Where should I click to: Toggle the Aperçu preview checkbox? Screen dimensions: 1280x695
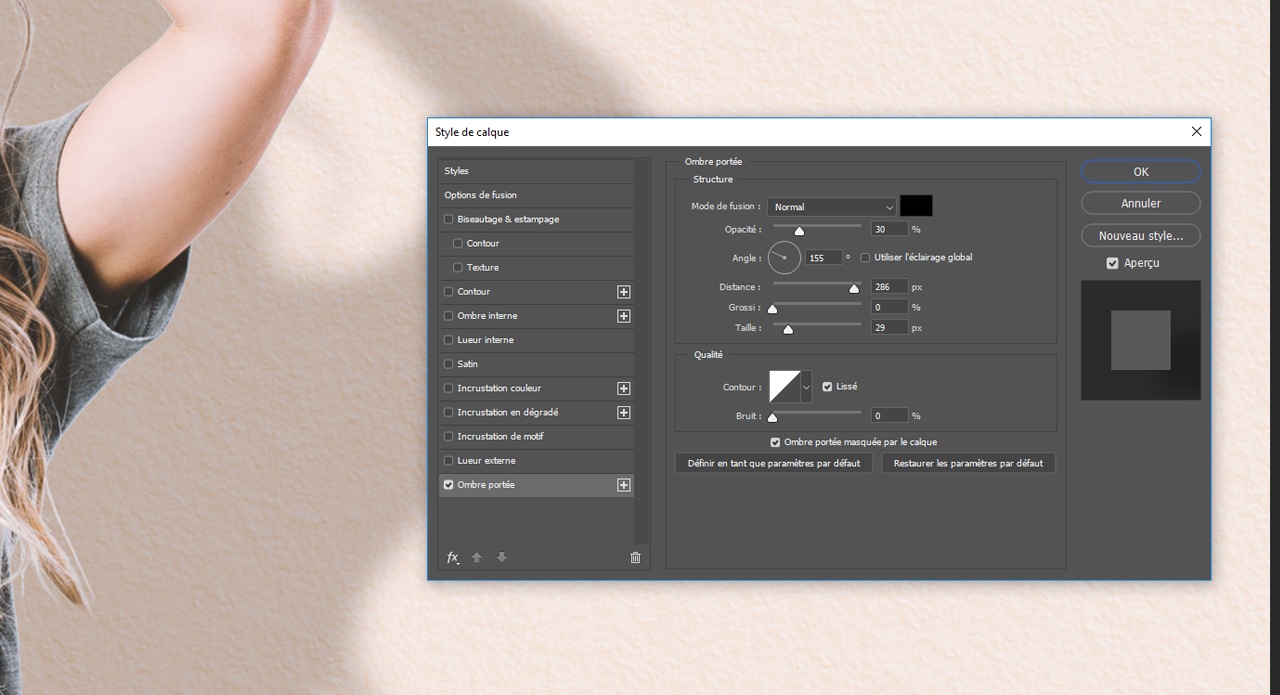[1113, 263]
